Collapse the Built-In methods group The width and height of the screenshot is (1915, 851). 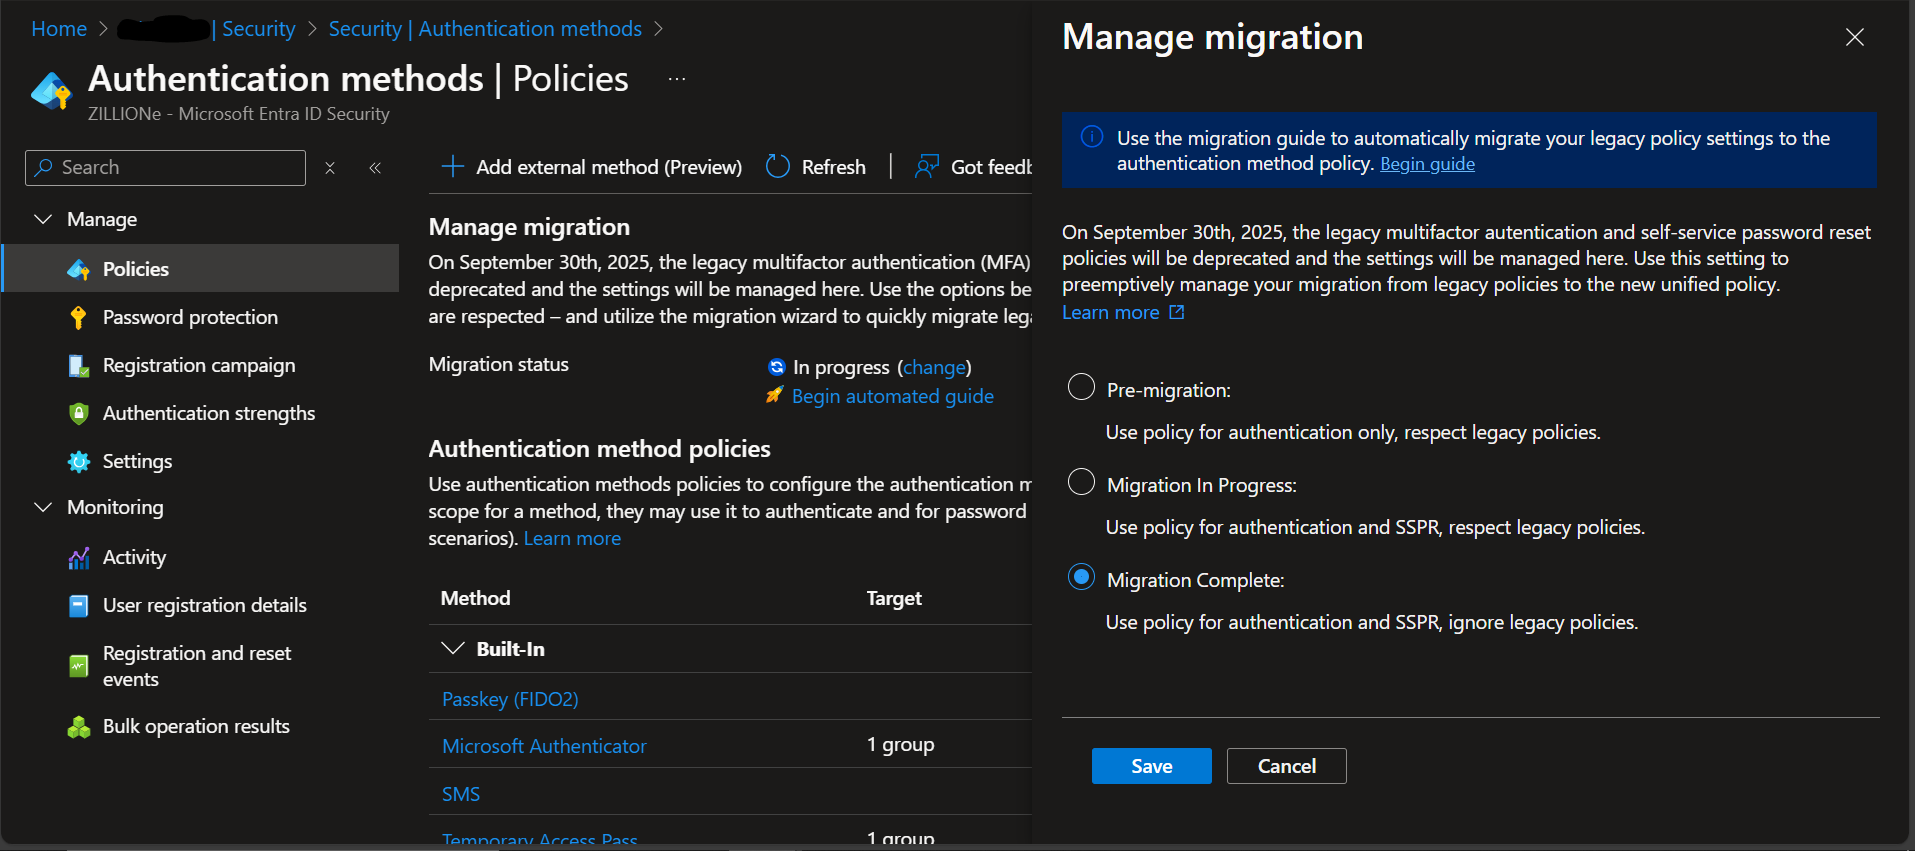pos(453,648)
